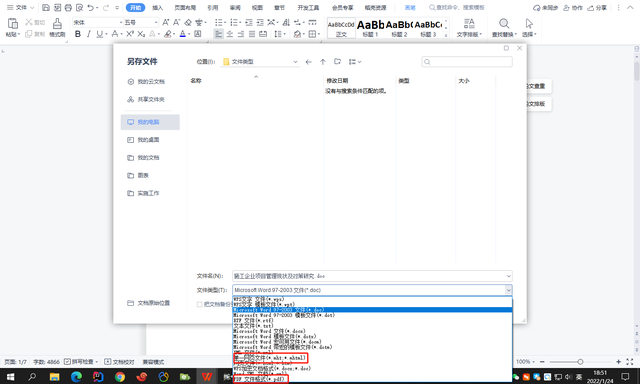Screen dimensions: 640x384
Task: Switch to the Insert ribbon tab
Action: [x=157, y=8]
